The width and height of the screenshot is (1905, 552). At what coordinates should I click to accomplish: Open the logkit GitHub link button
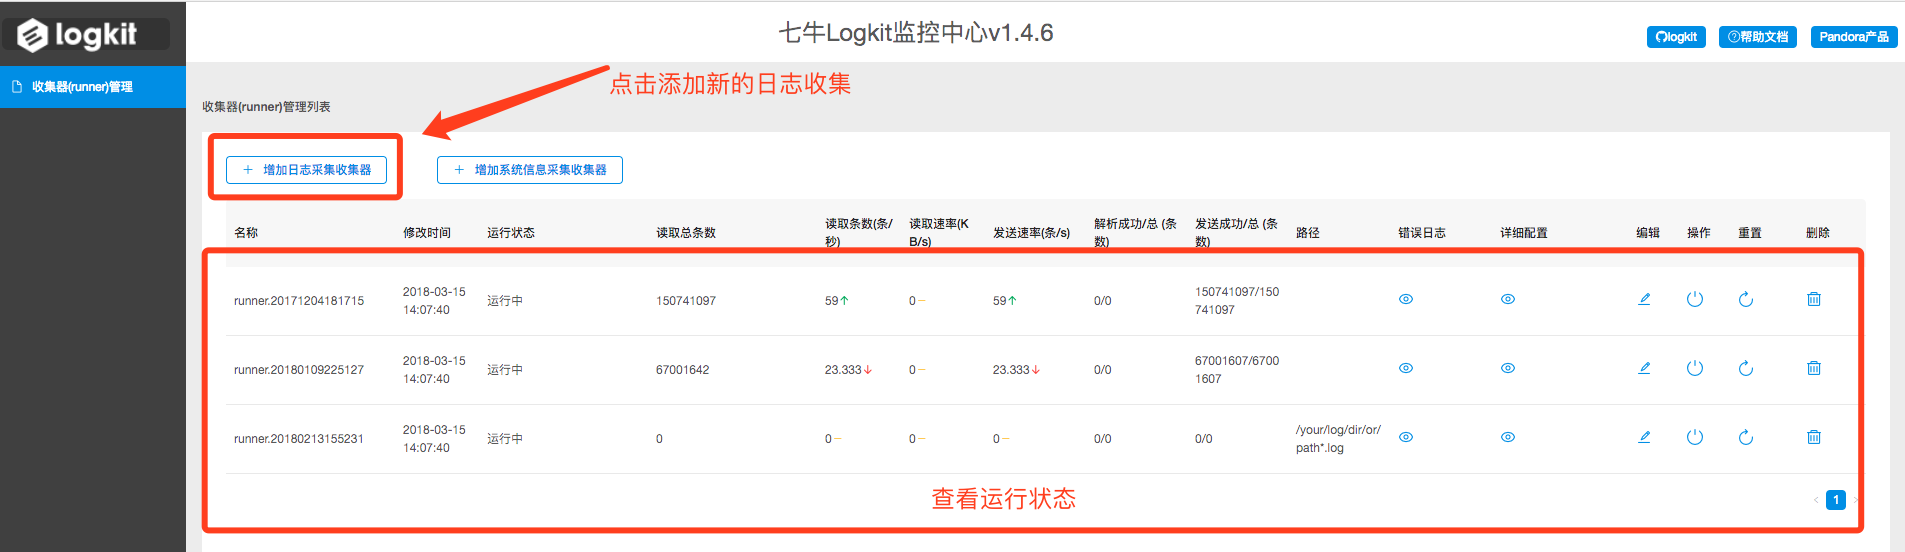point(1676,37)
